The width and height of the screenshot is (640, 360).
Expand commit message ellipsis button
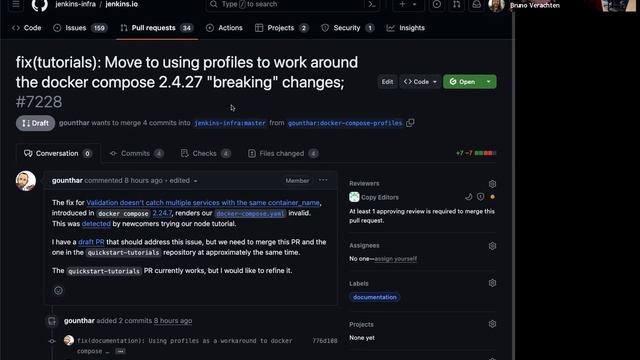[120, 351]
